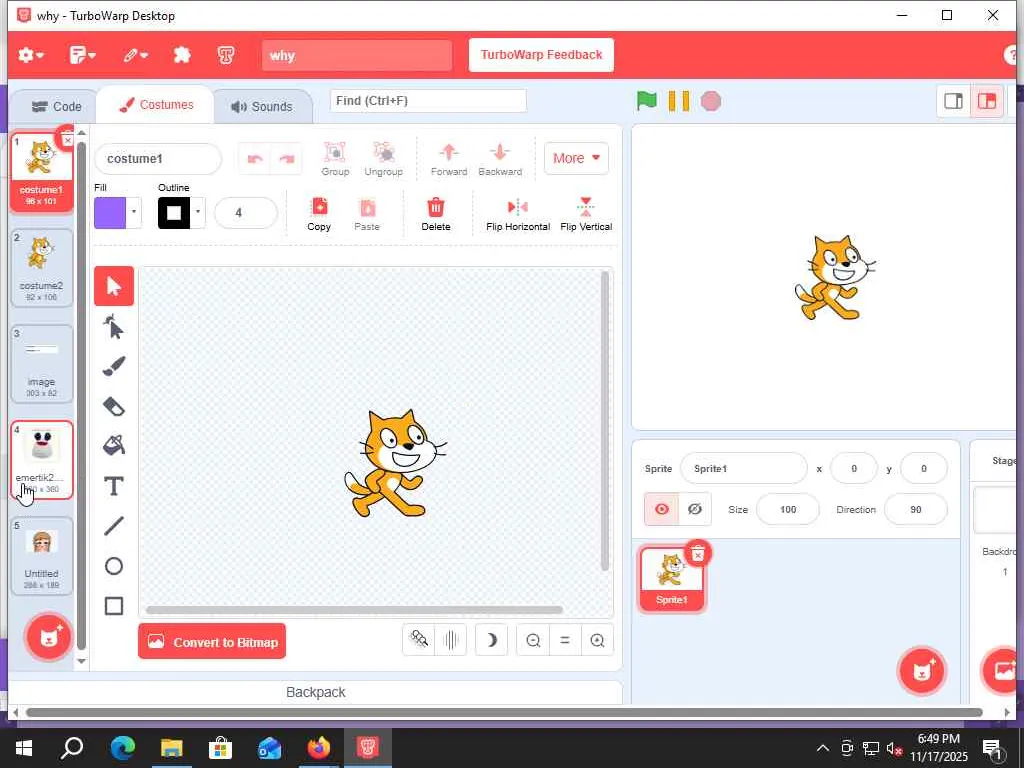
Task: Switch to large stage layout
Action: [987, 101]
